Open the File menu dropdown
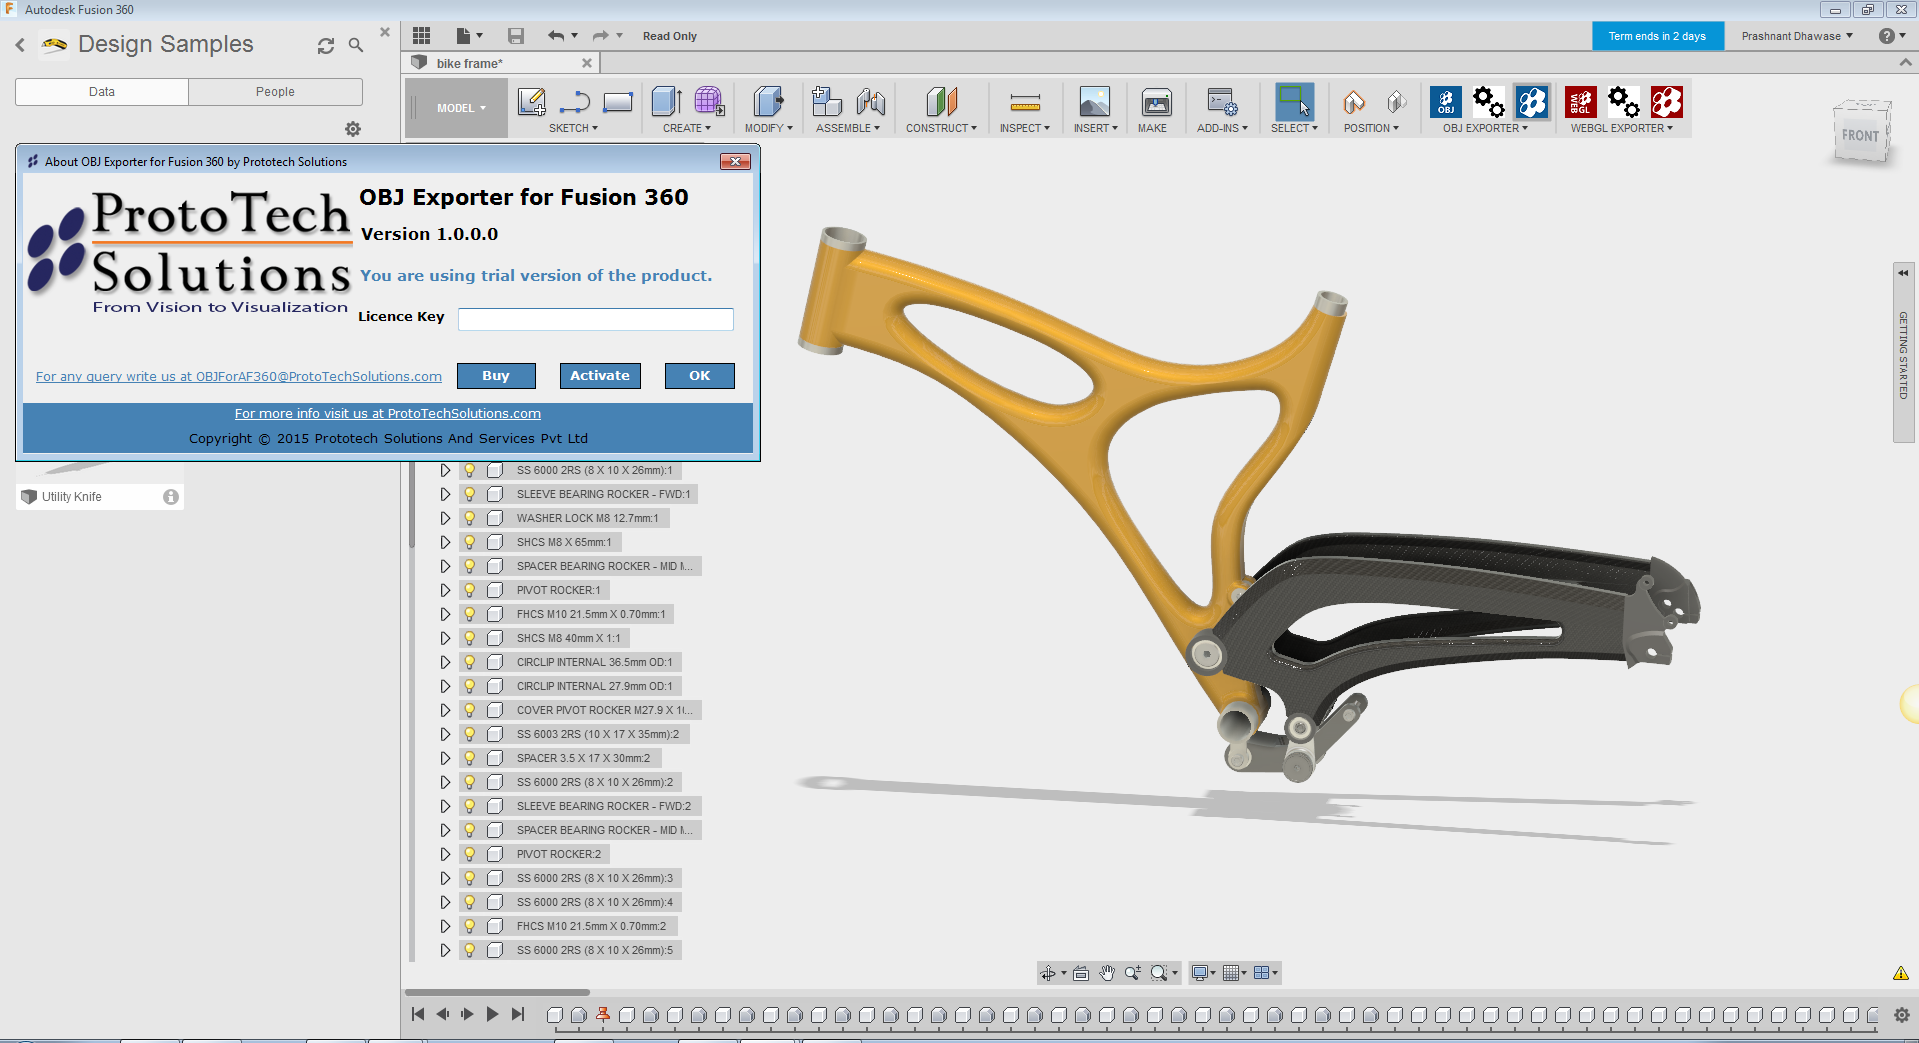The height and width of the screenshot is (1043, 1919). click(x=468, y=36)
